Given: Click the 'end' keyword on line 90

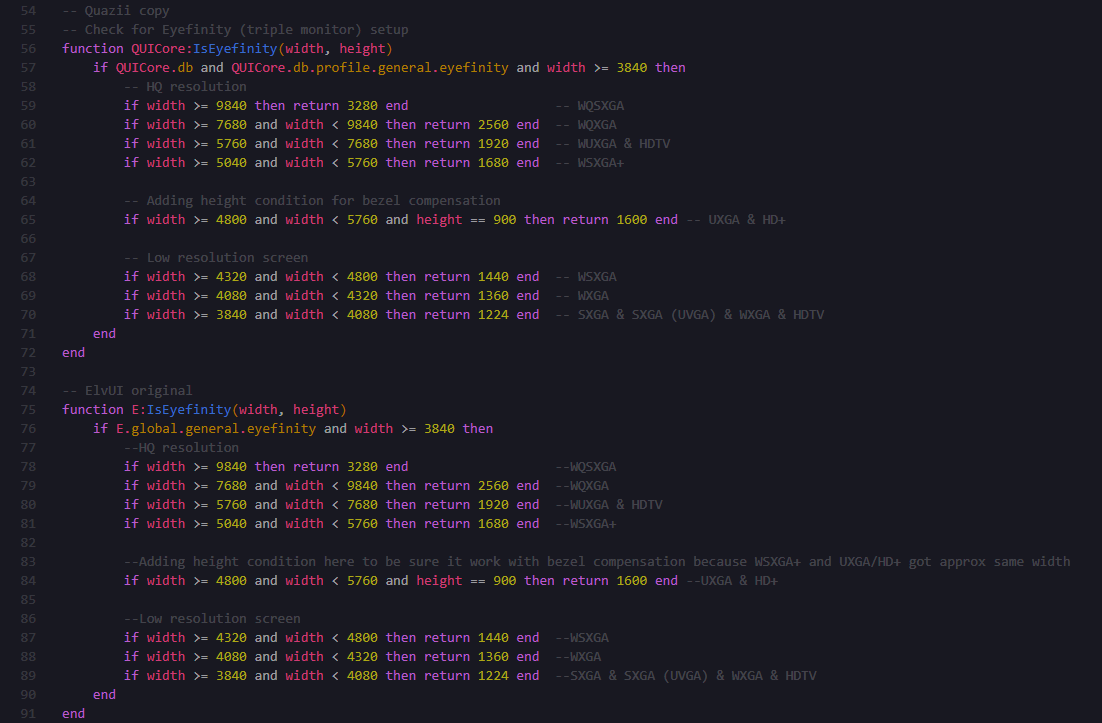Looking at the screenshot, I should pyautogui.click(x=104, y=693).
